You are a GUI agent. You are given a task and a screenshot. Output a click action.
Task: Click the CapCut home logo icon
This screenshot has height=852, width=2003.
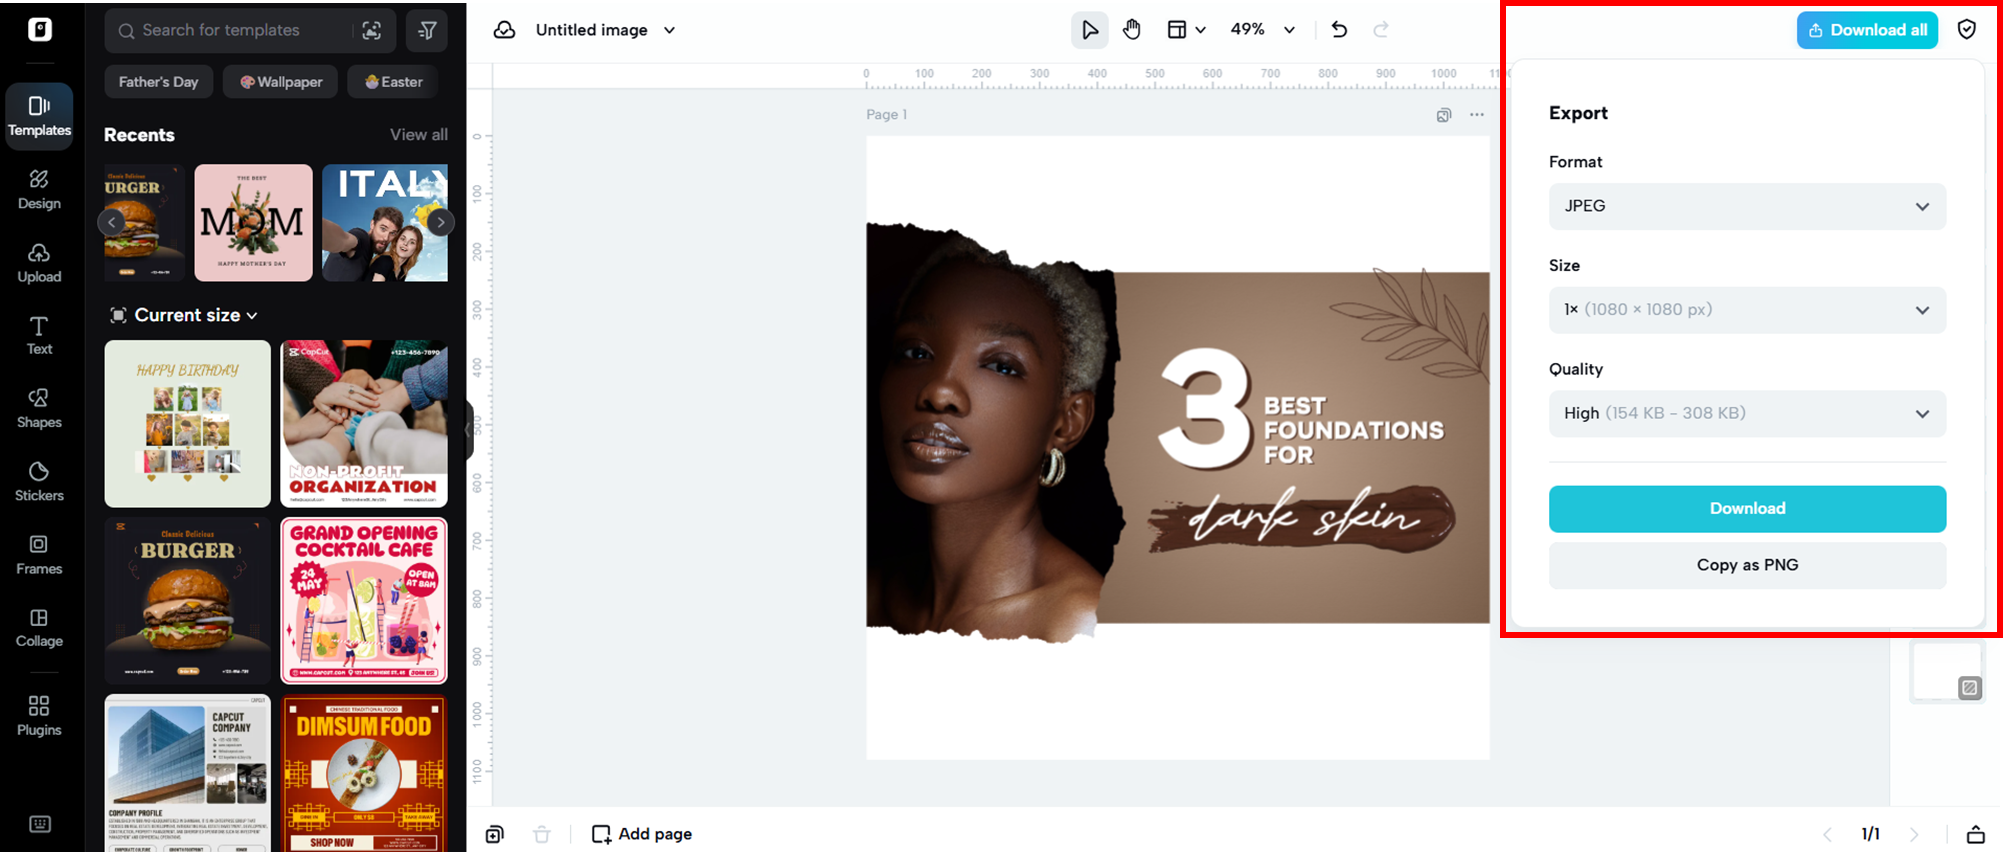point(40,29)
